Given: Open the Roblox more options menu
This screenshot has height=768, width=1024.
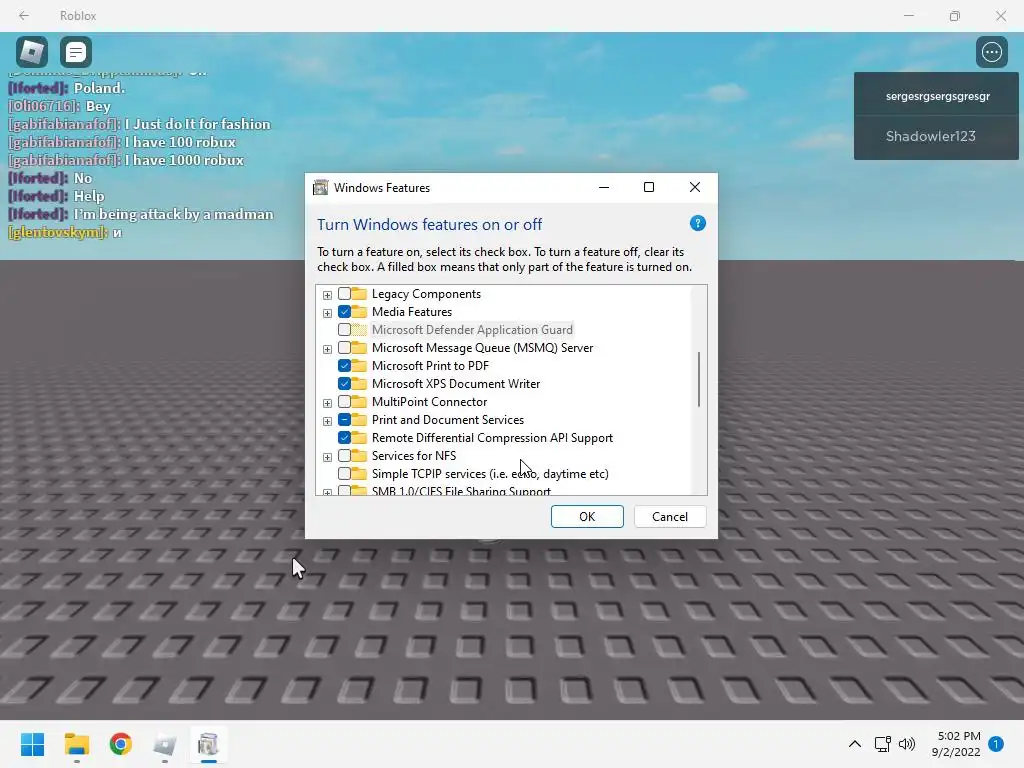Looking at the screenshot, I should [991, 52].
